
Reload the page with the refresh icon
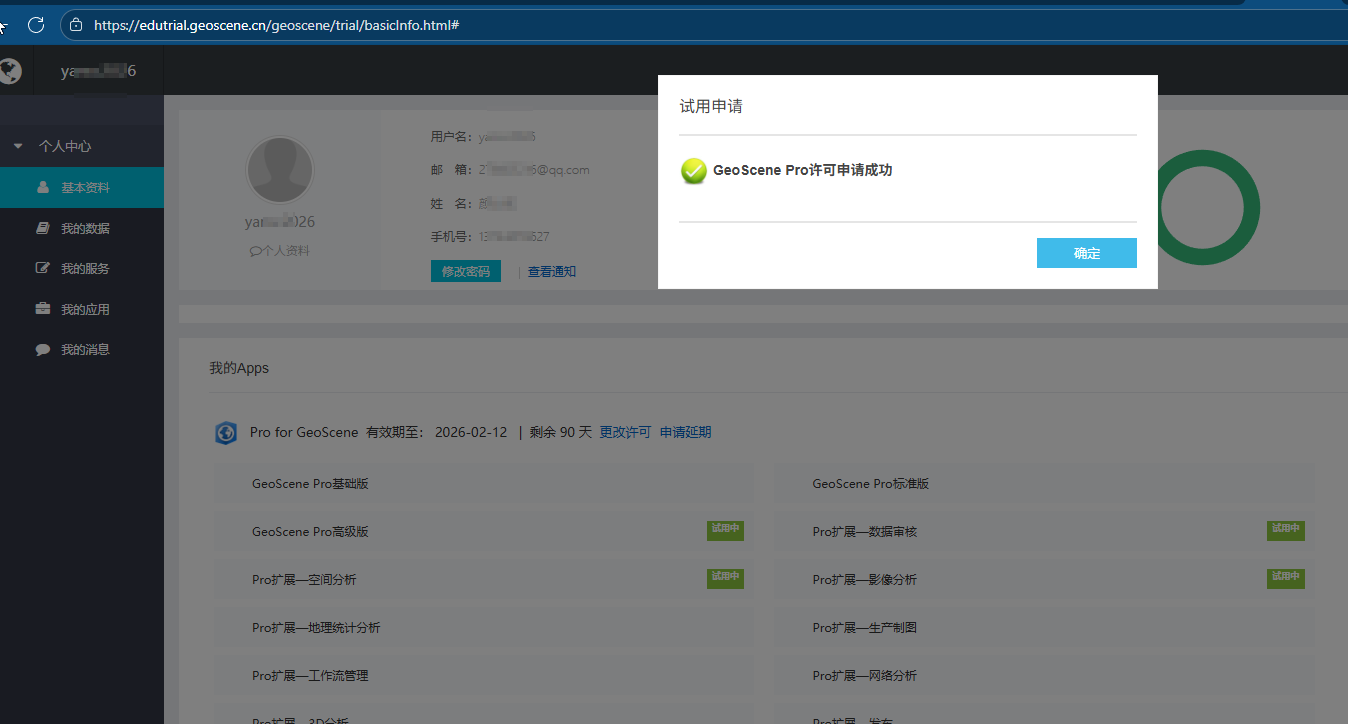(x=36, y=25)
